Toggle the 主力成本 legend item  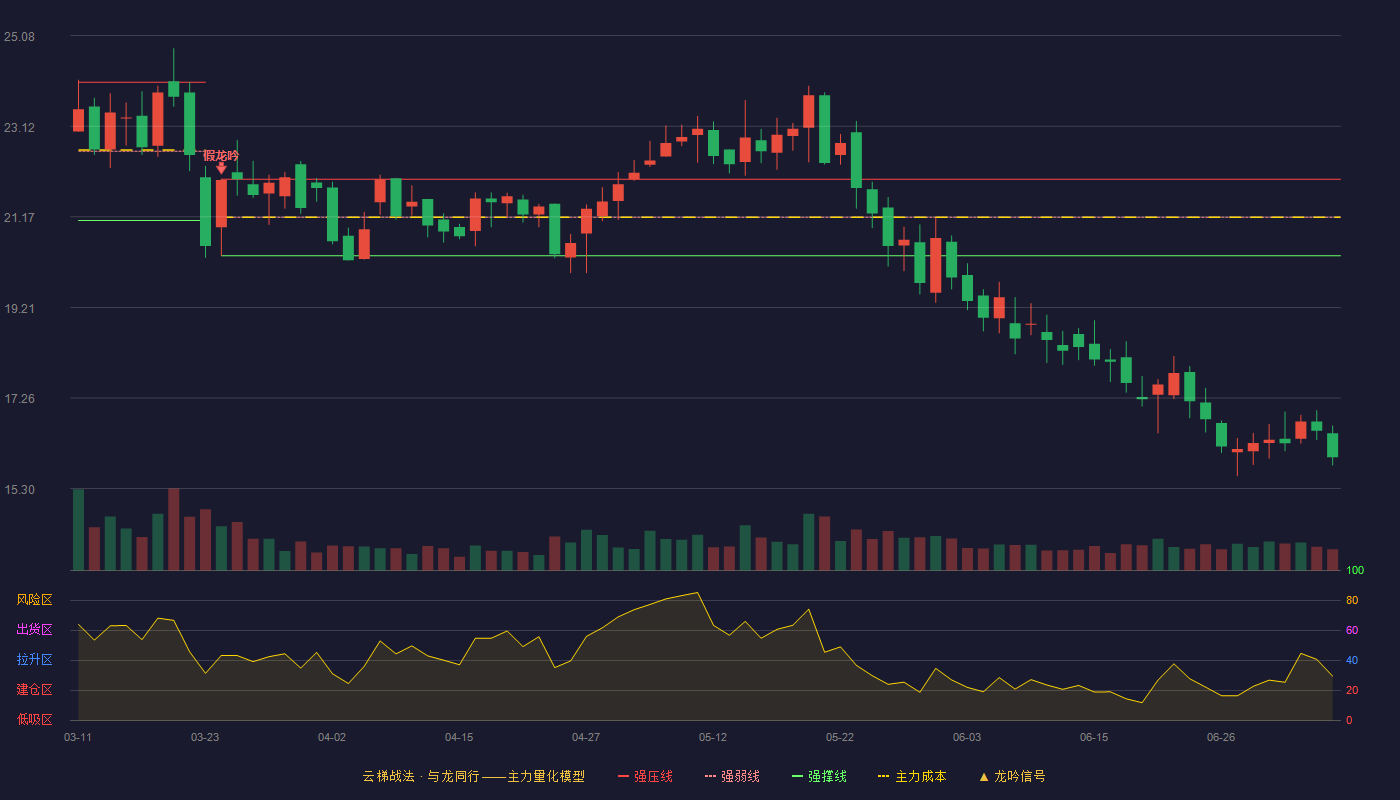pyautogui.click(x=912, y=776)
